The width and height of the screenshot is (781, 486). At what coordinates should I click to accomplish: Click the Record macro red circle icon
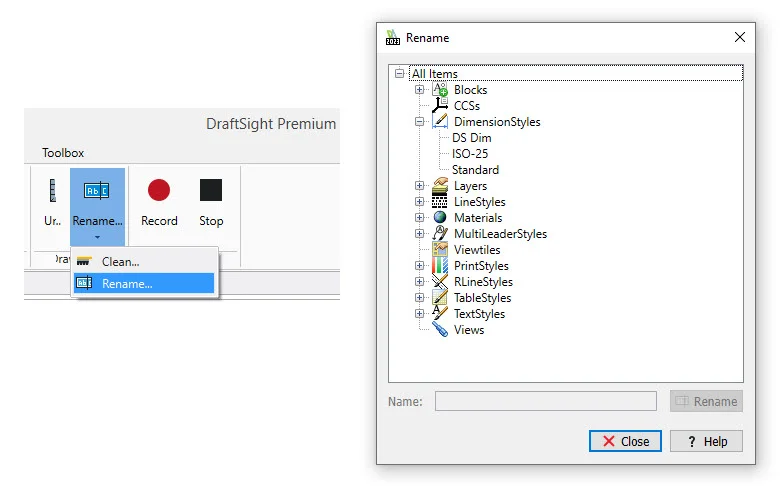159,190
